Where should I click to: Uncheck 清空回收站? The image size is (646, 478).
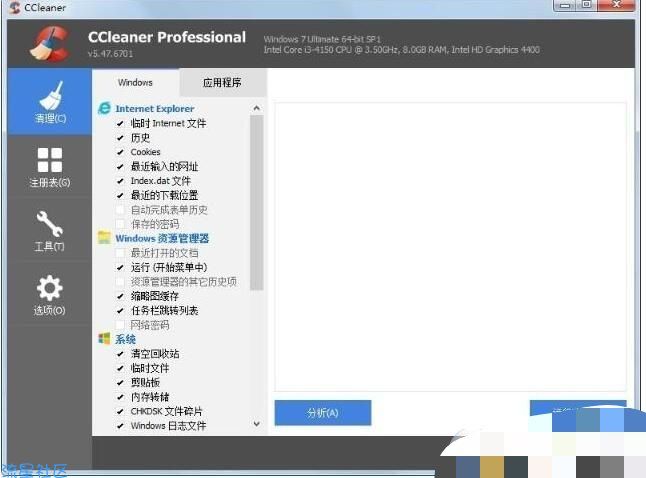pos(120,354)
